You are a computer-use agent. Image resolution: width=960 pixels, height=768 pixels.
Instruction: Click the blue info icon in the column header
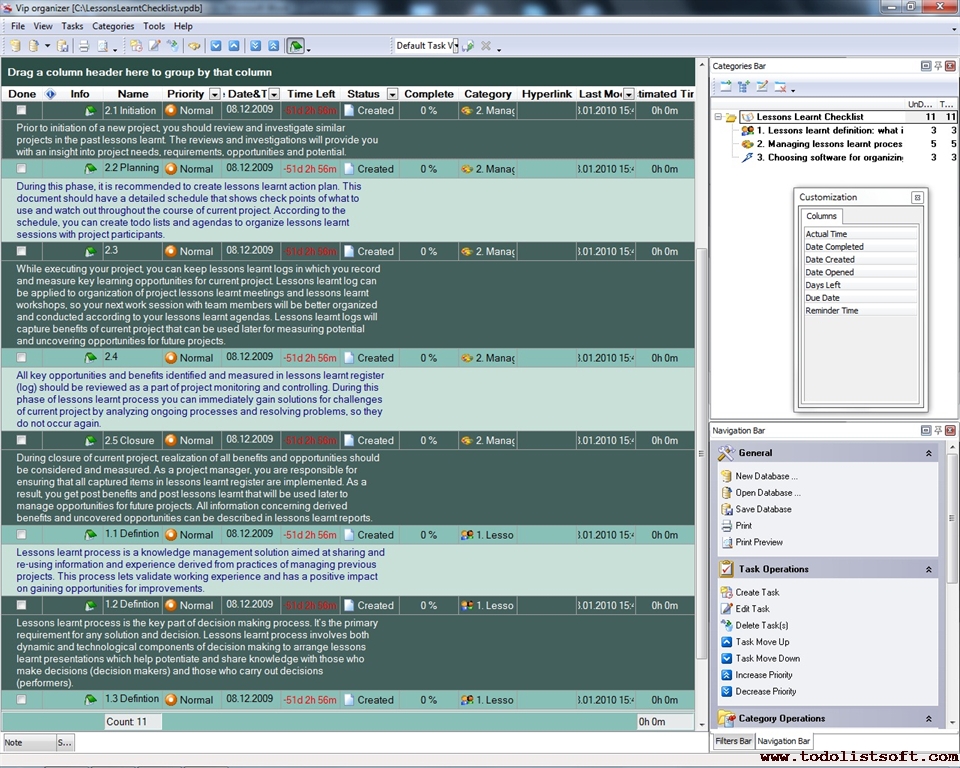pyautogui.click(x=51, y=94)
